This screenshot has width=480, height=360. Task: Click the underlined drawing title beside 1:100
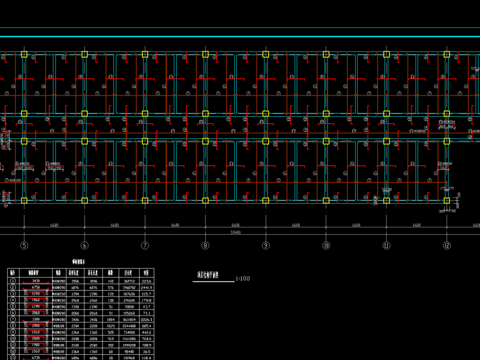(208, 275)
